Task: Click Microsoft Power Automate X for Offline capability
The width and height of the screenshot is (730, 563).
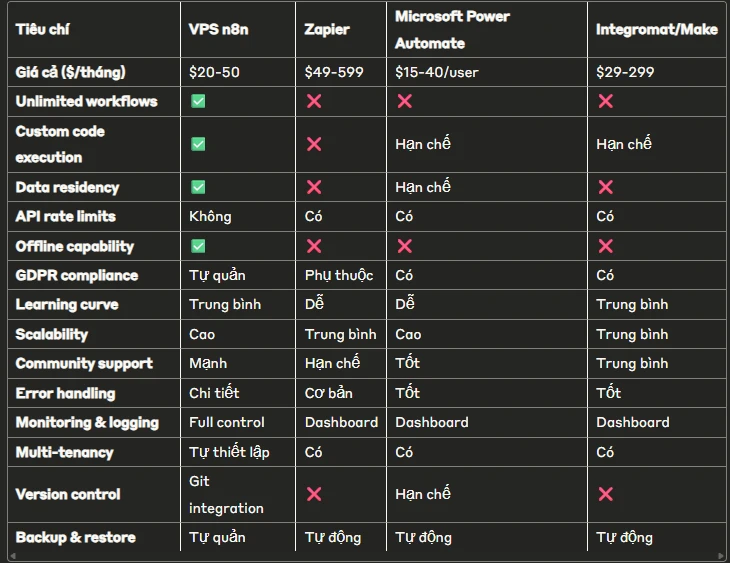Action: 405,246
